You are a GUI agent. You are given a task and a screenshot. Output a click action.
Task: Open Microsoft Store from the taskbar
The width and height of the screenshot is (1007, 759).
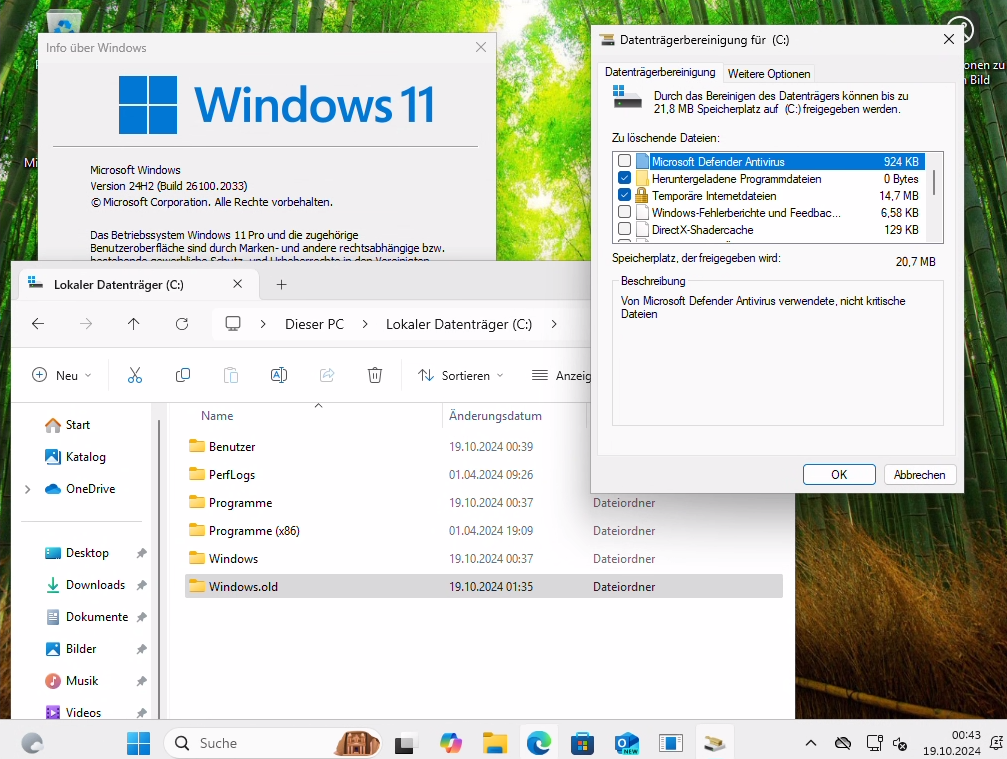click(582, 743)
